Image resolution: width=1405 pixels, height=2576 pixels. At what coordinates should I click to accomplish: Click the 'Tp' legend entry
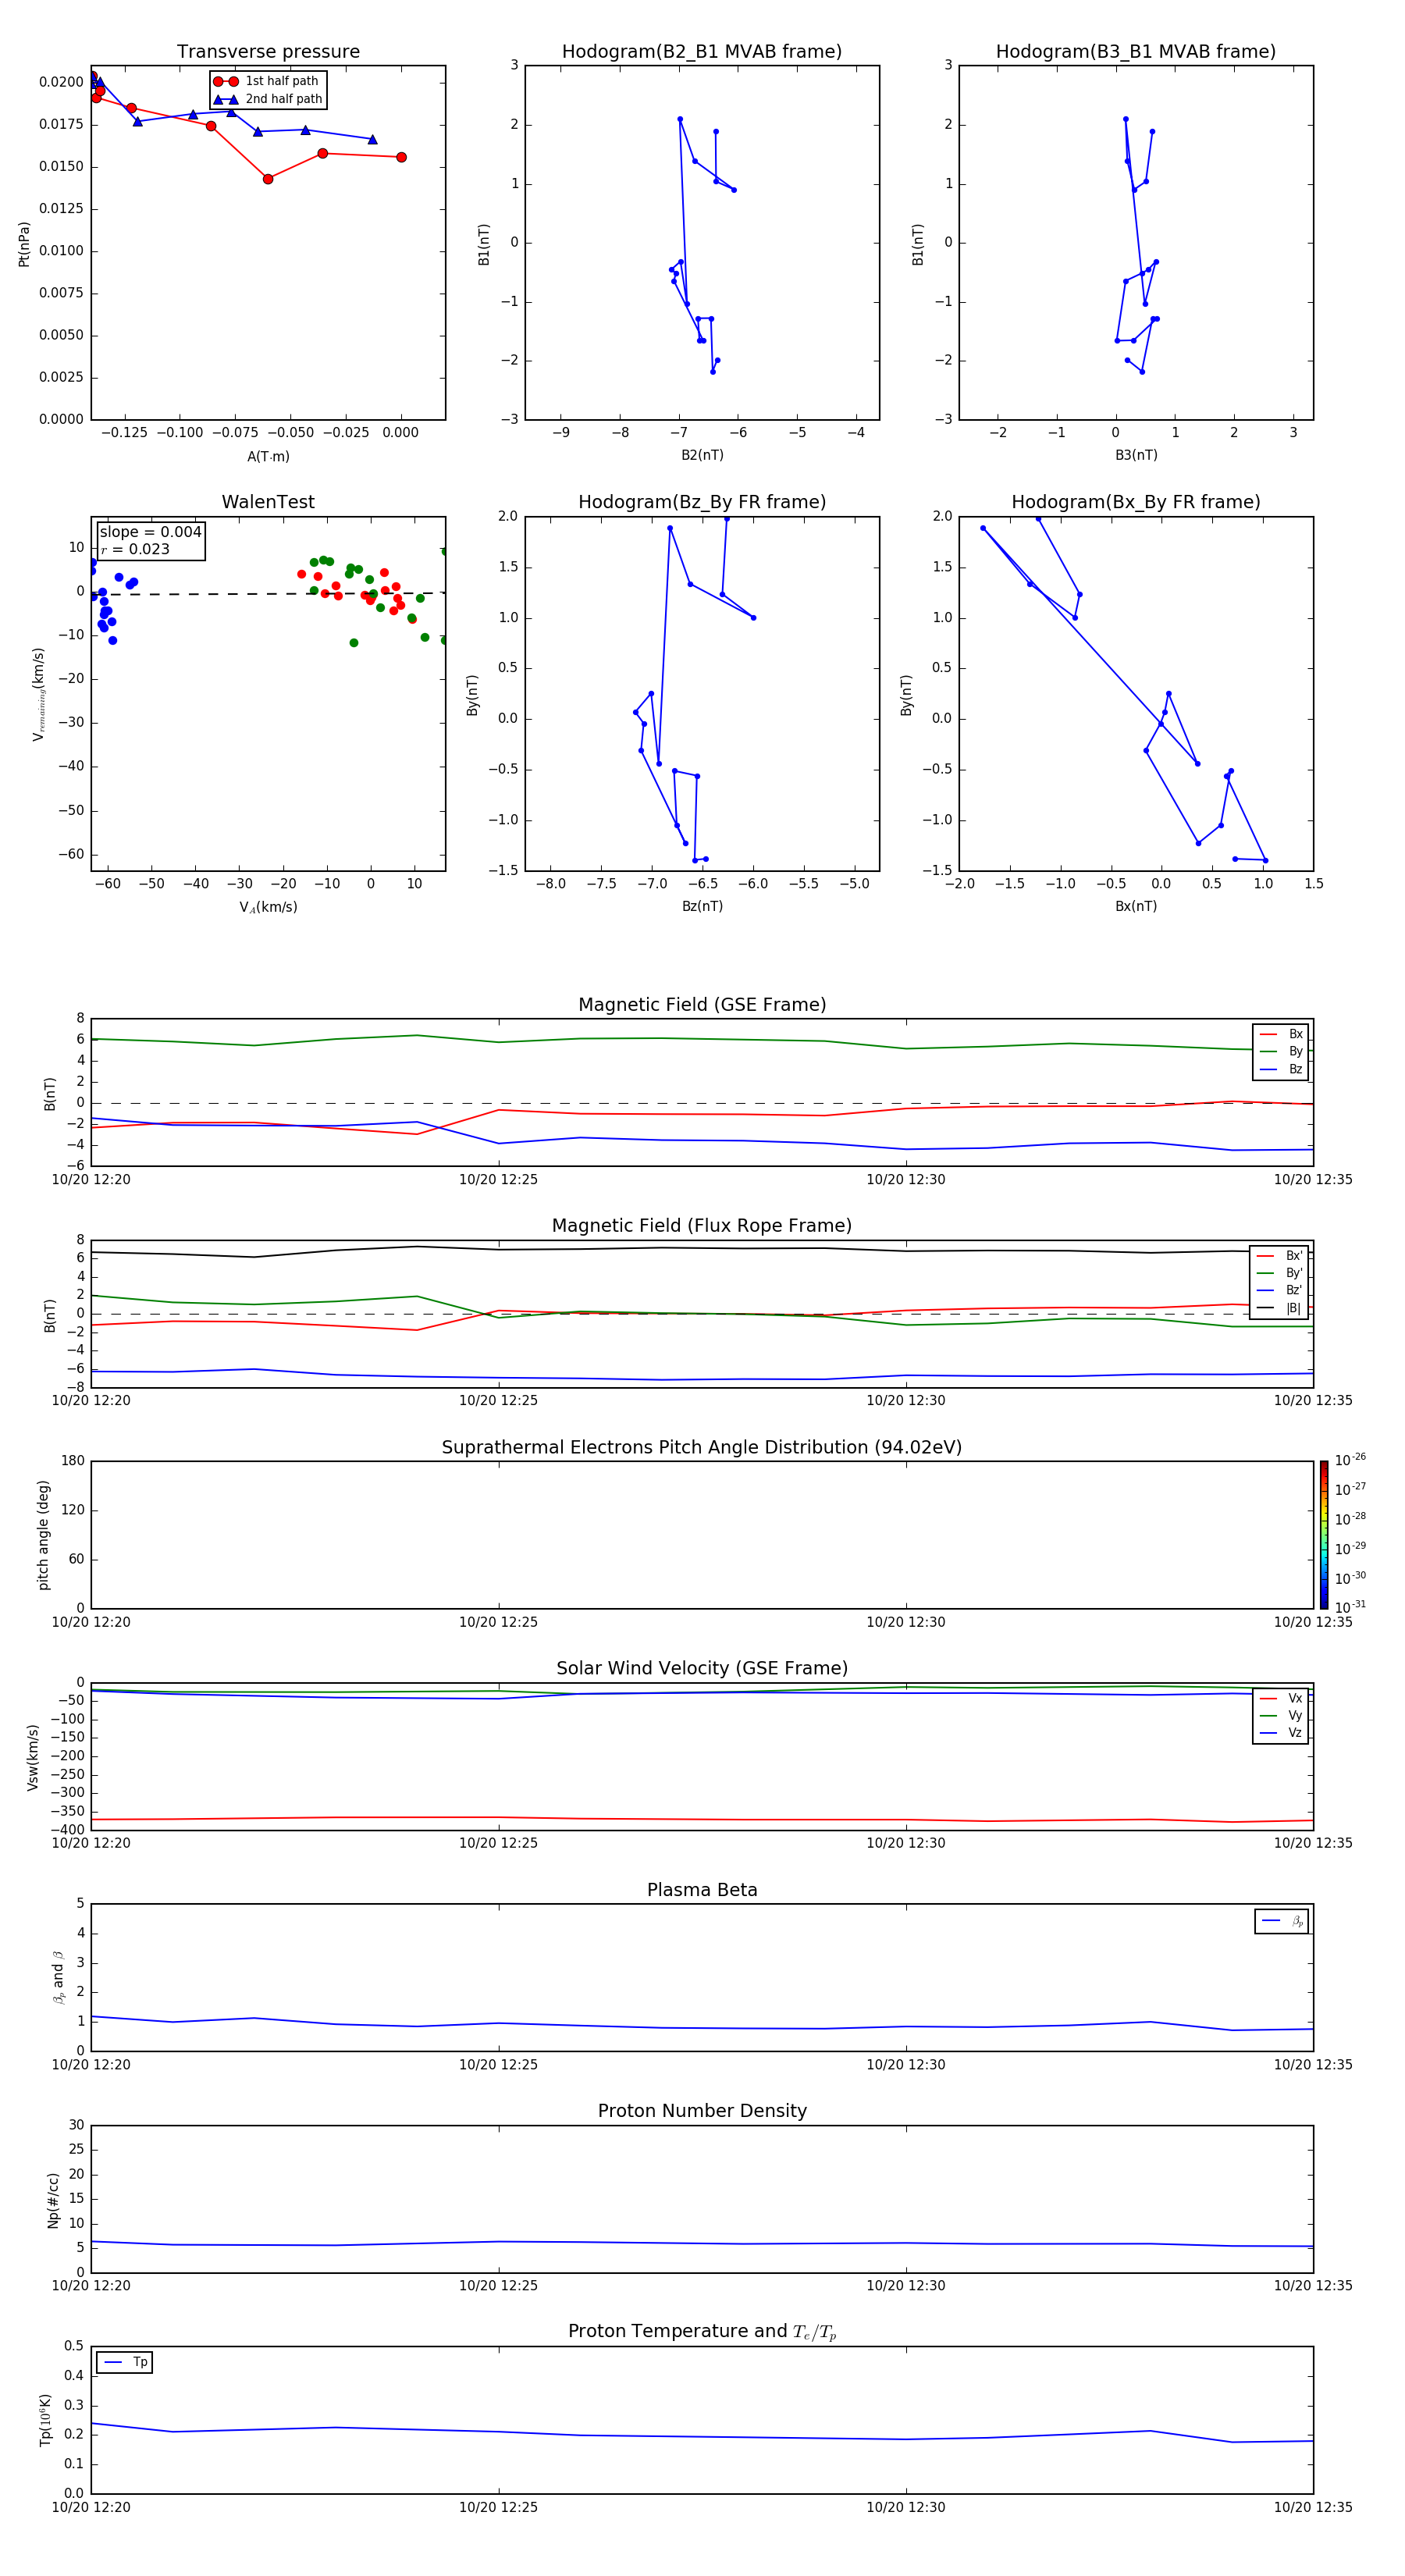pyautogui.click(x=125, y=2362)
